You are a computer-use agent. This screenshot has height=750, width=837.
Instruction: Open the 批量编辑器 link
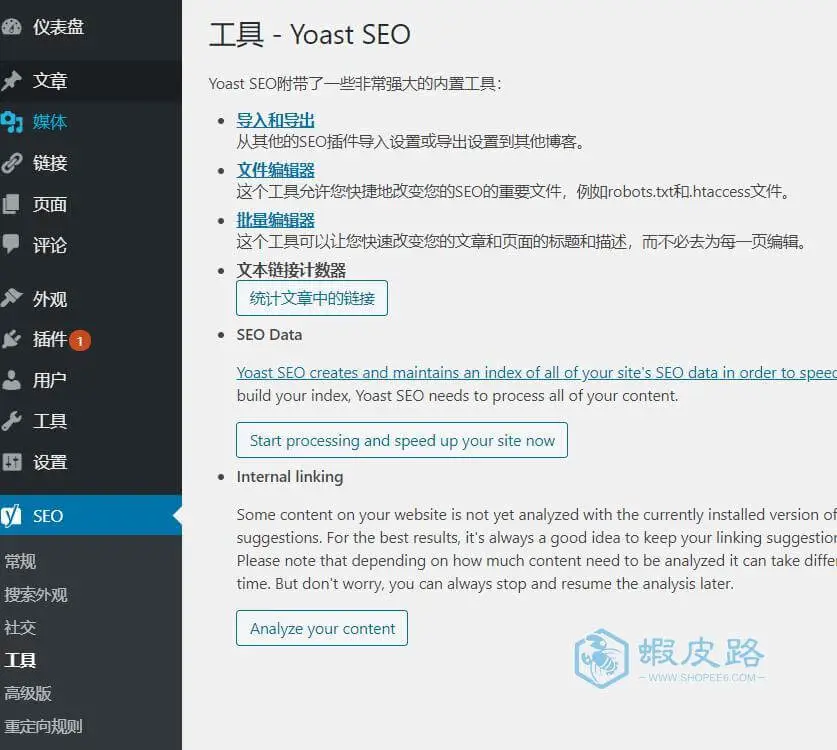275,220
